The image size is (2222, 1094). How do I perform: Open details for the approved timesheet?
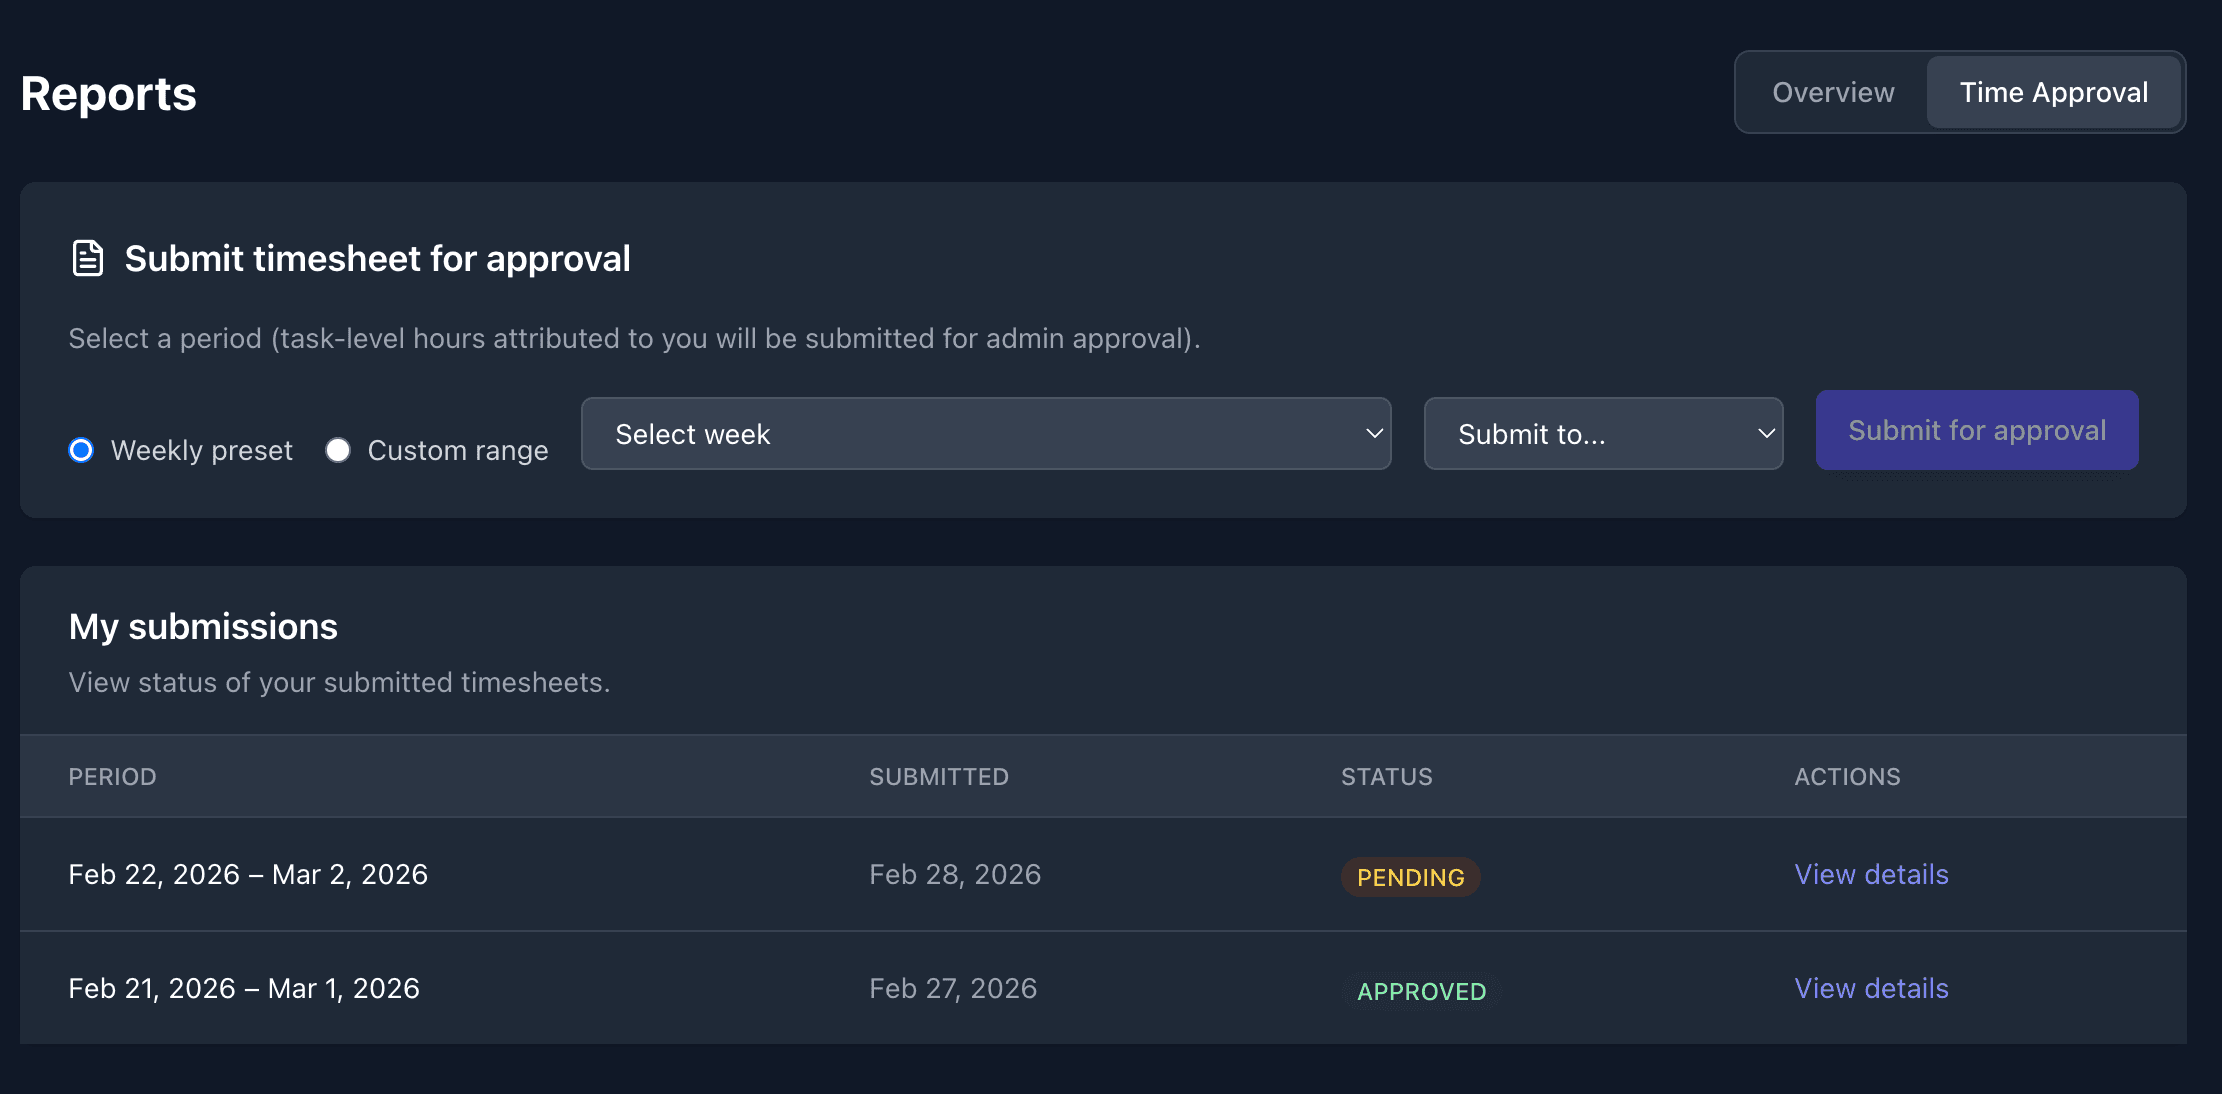[x=1870, y=988]
